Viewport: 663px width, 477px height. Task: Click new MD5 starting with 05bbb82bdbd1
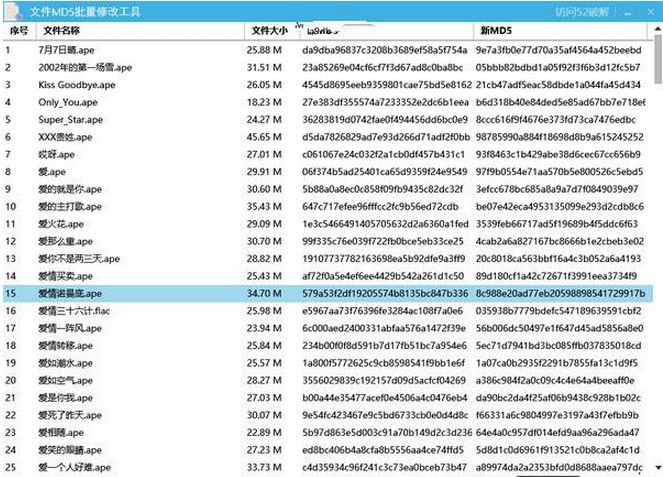coord(558,67)
